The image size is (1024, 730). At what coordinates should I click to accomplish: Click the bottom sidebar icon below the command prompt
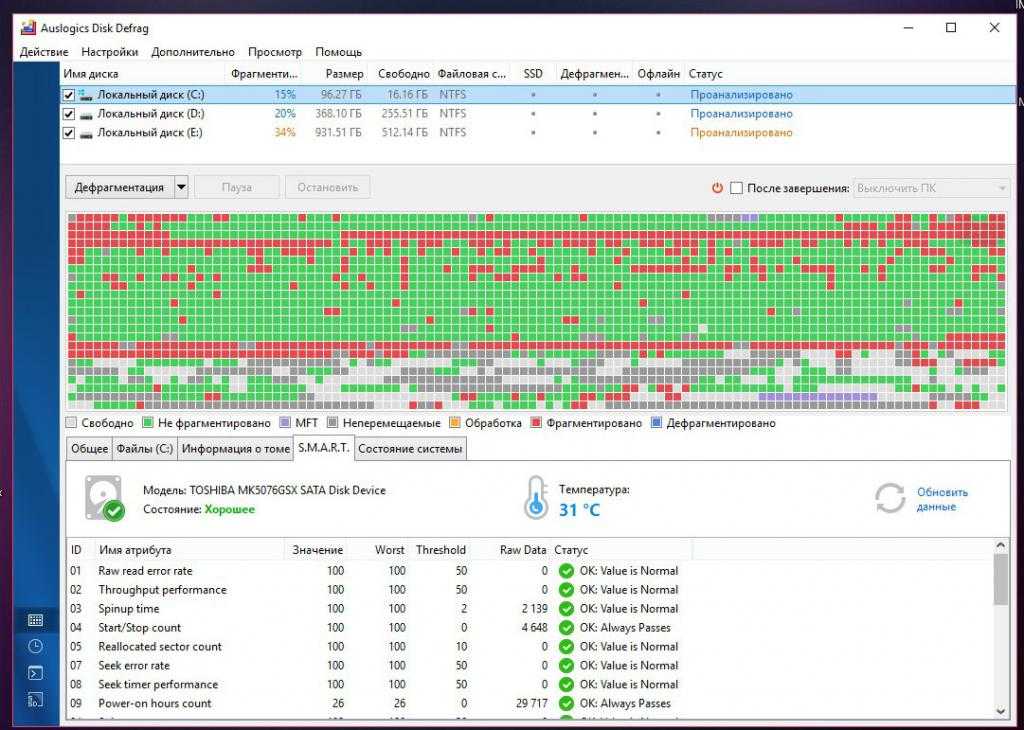(36, 700)
